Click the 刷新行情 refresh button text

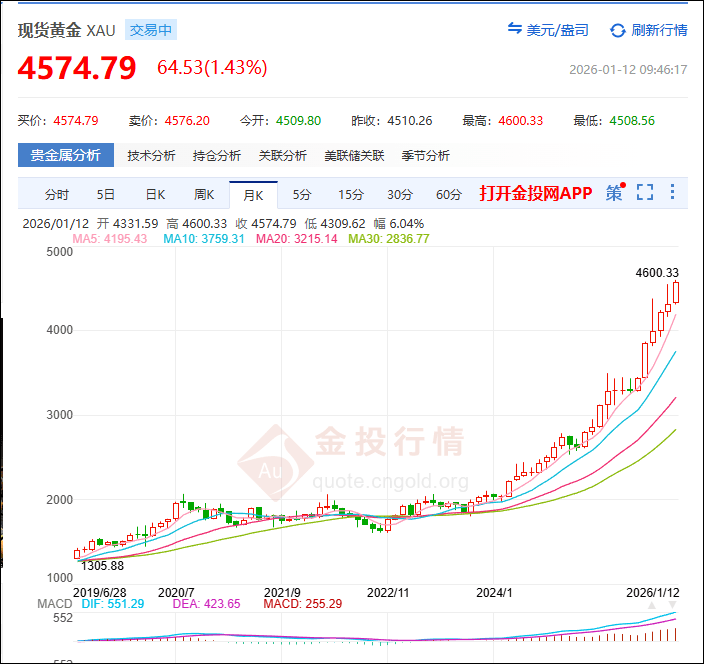[x=659, y=30]
